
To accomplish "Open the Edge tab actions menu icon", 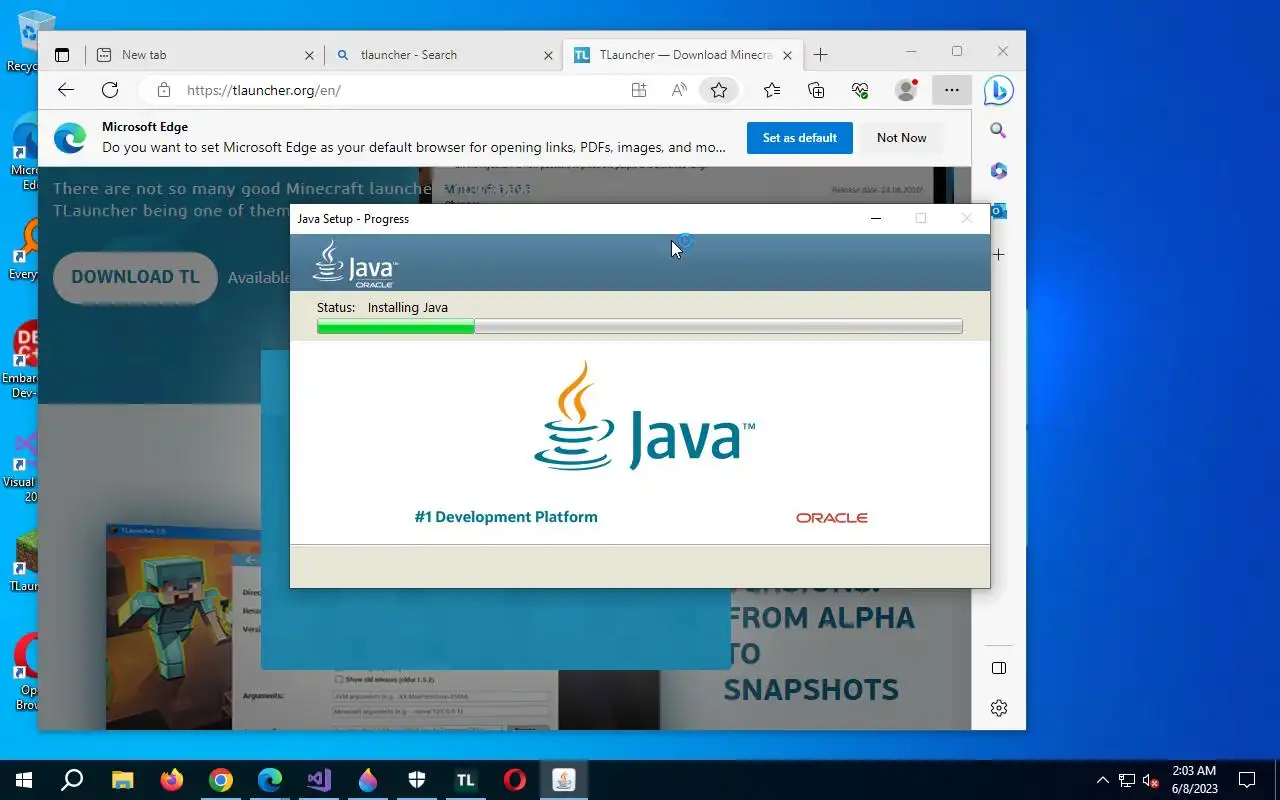I will pos(62,55).
